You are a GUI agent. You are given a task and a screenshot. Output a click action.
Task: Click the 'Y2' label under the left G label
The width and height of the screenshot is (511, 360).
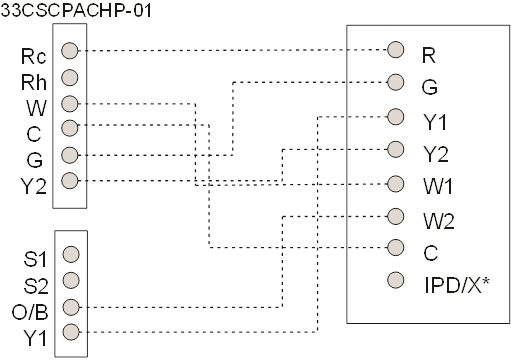pyautogui.click(x=33, y=186)
